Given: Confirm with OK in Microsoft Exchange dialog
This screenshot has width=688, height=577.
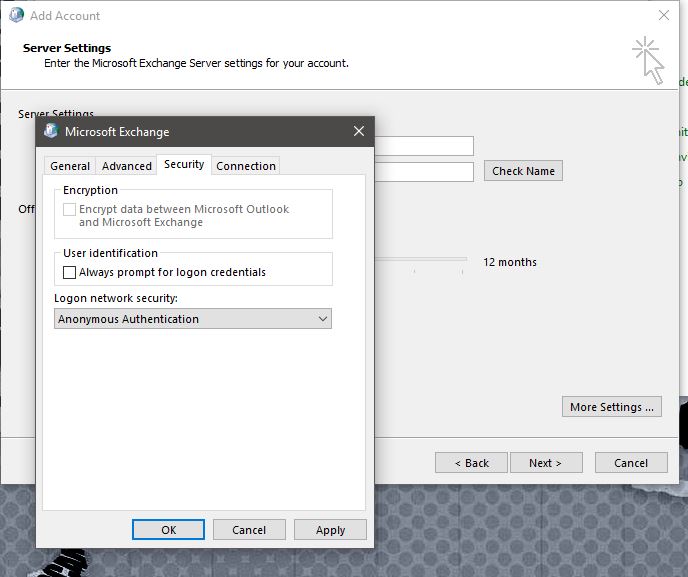Looking at the screenshot, I should pos(168,530).
